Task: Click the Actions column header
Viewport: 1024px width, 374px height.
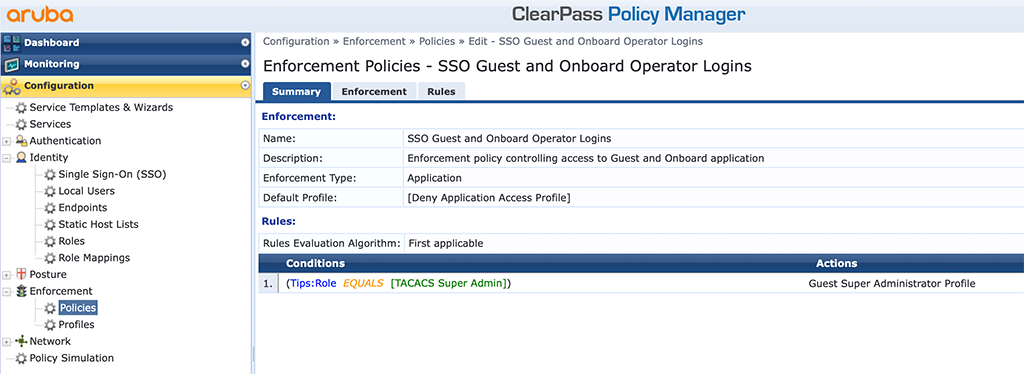Action: (837, 264)
